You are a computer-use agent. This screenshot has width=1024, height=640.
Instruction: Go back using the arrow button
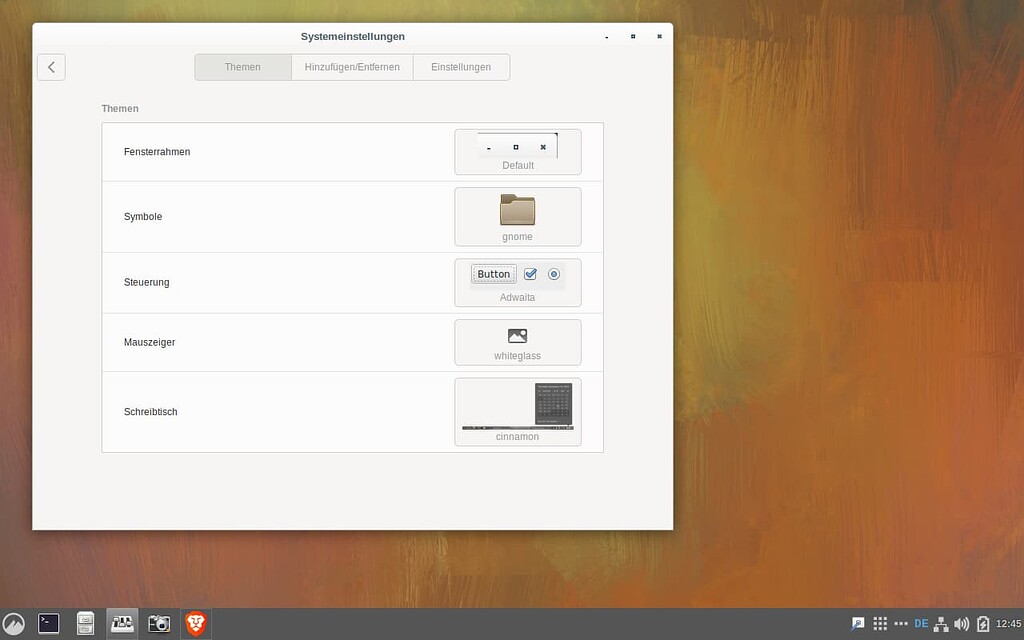(x=51, y=67)
